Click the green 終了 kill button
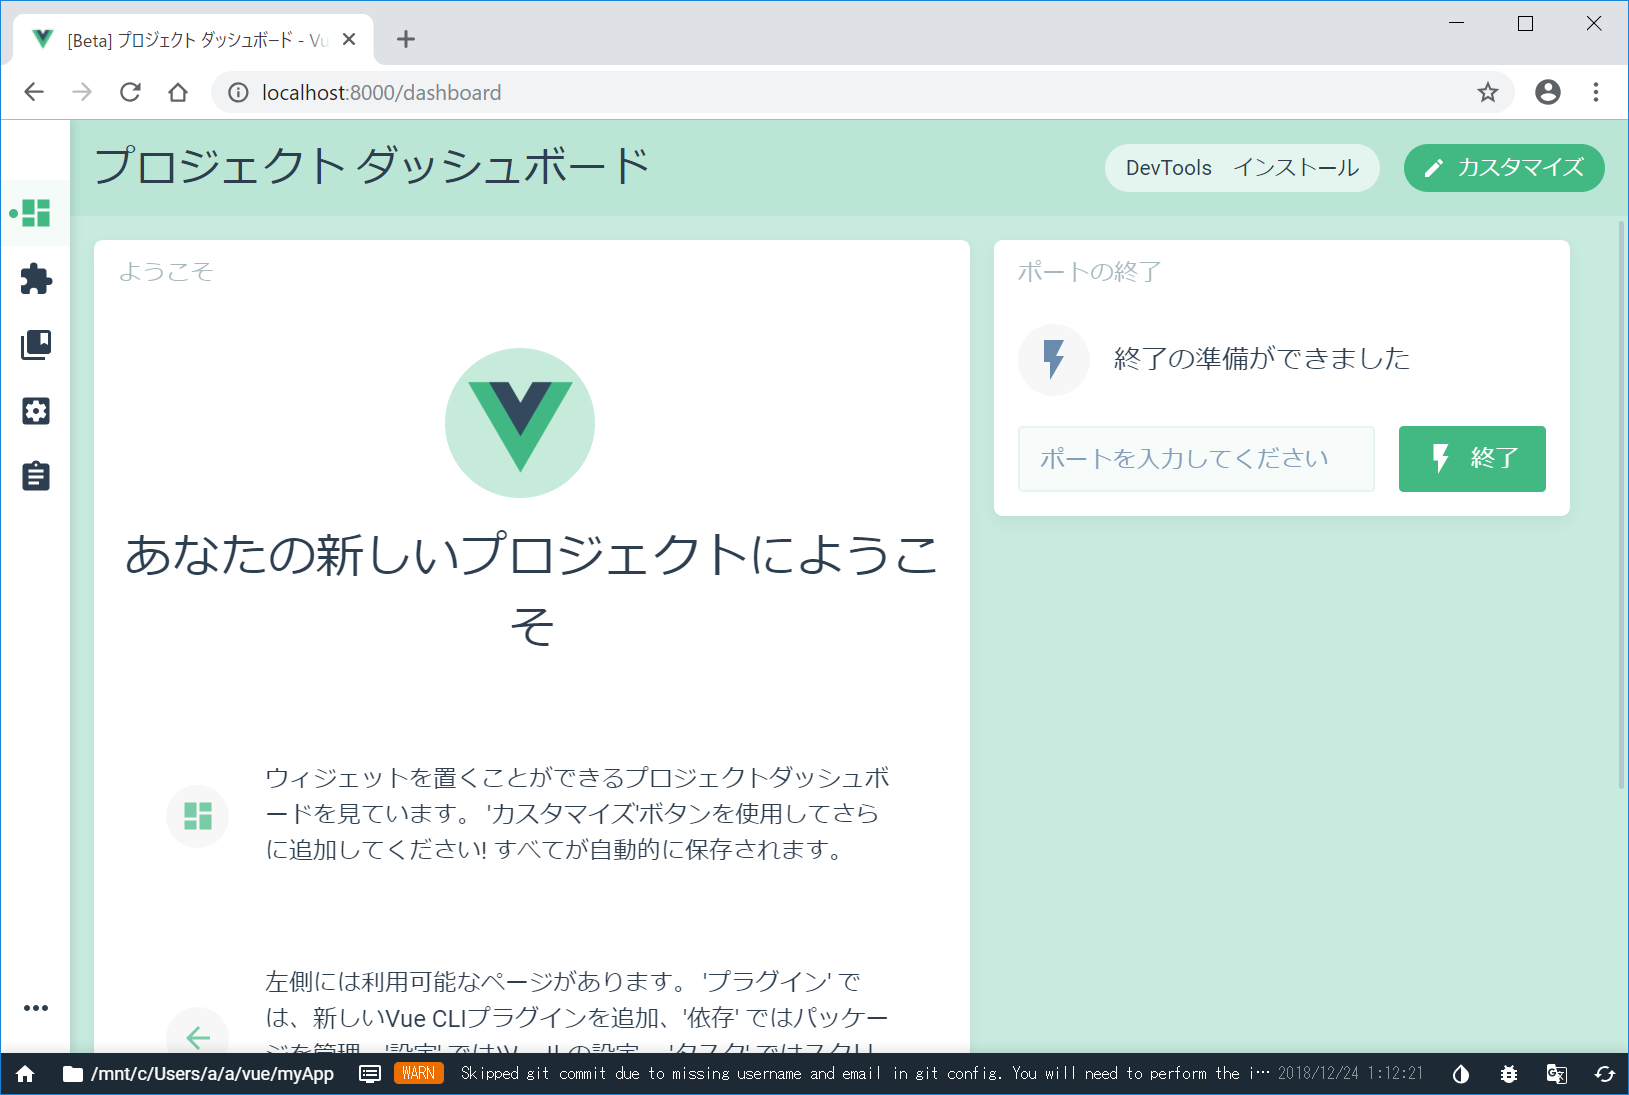Viewport: 1629px width, 1095px height. tap(1472, 459)
